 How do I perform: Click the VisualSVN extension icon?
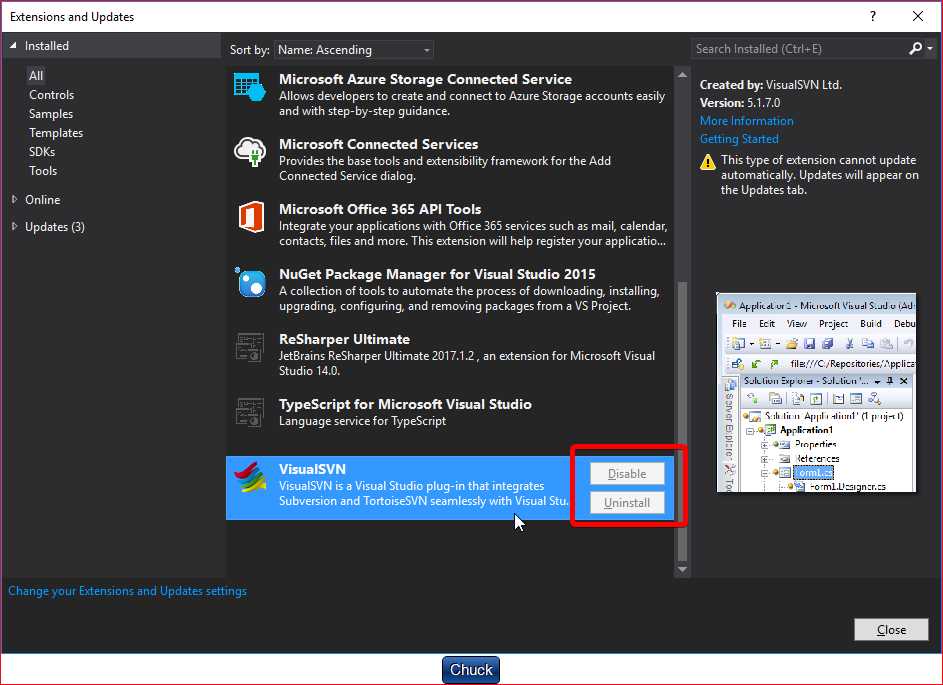pos(251,477)
